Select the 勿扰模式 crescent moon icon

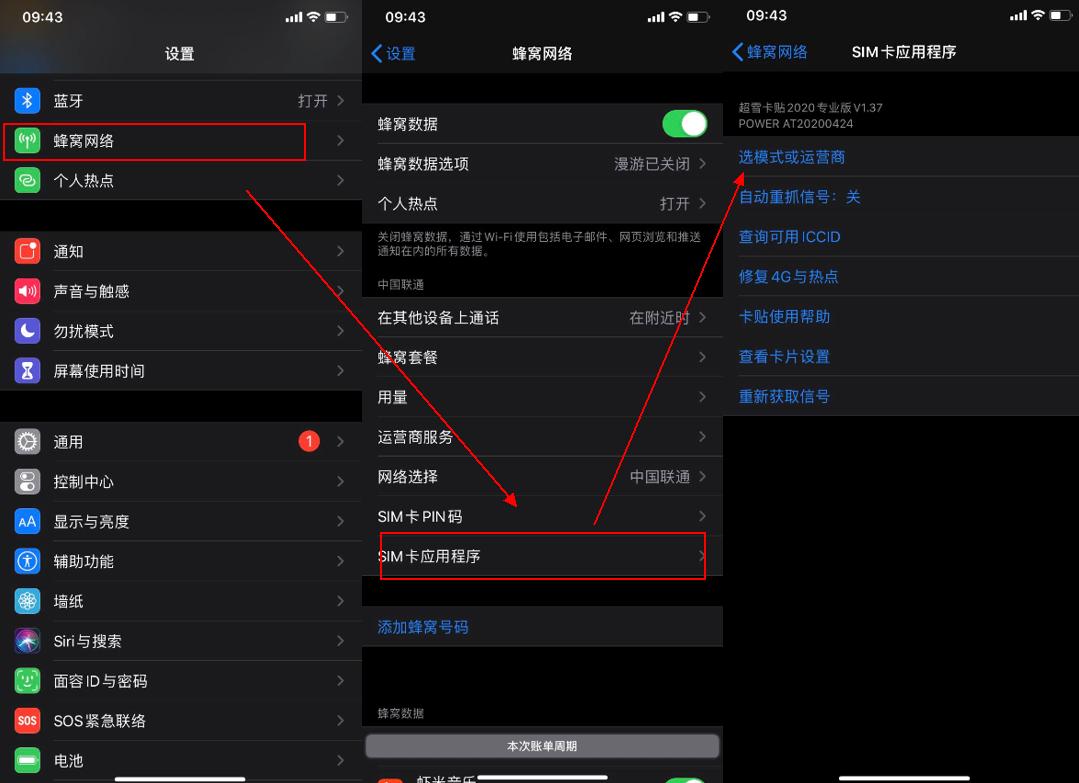point(27,331)
